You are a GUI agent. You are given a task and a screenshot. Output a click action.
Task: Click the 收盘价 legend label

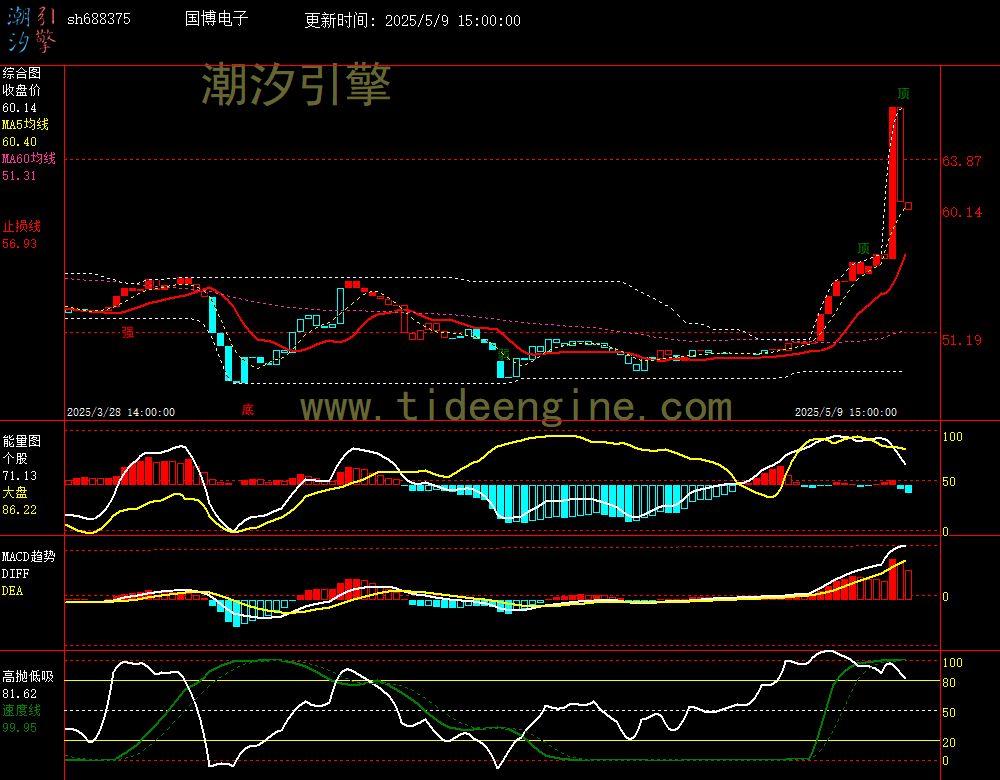[22, 91]
